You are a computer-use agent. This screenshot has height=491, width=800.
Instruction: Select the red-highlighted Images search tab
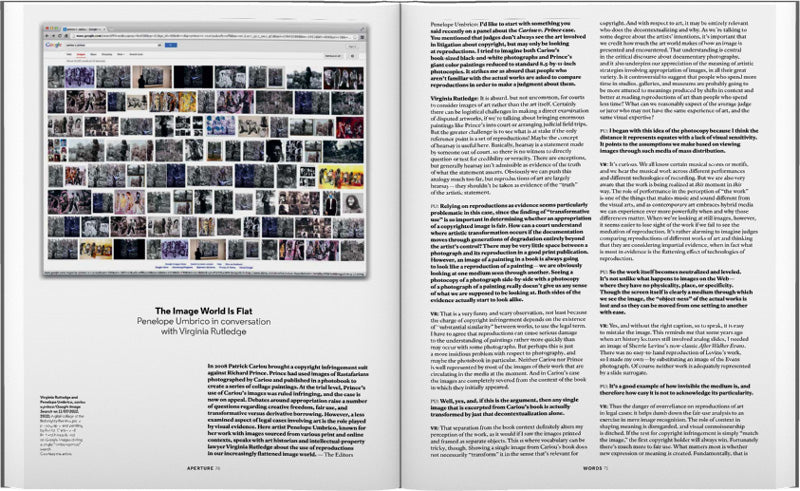[x=81, y=54]
